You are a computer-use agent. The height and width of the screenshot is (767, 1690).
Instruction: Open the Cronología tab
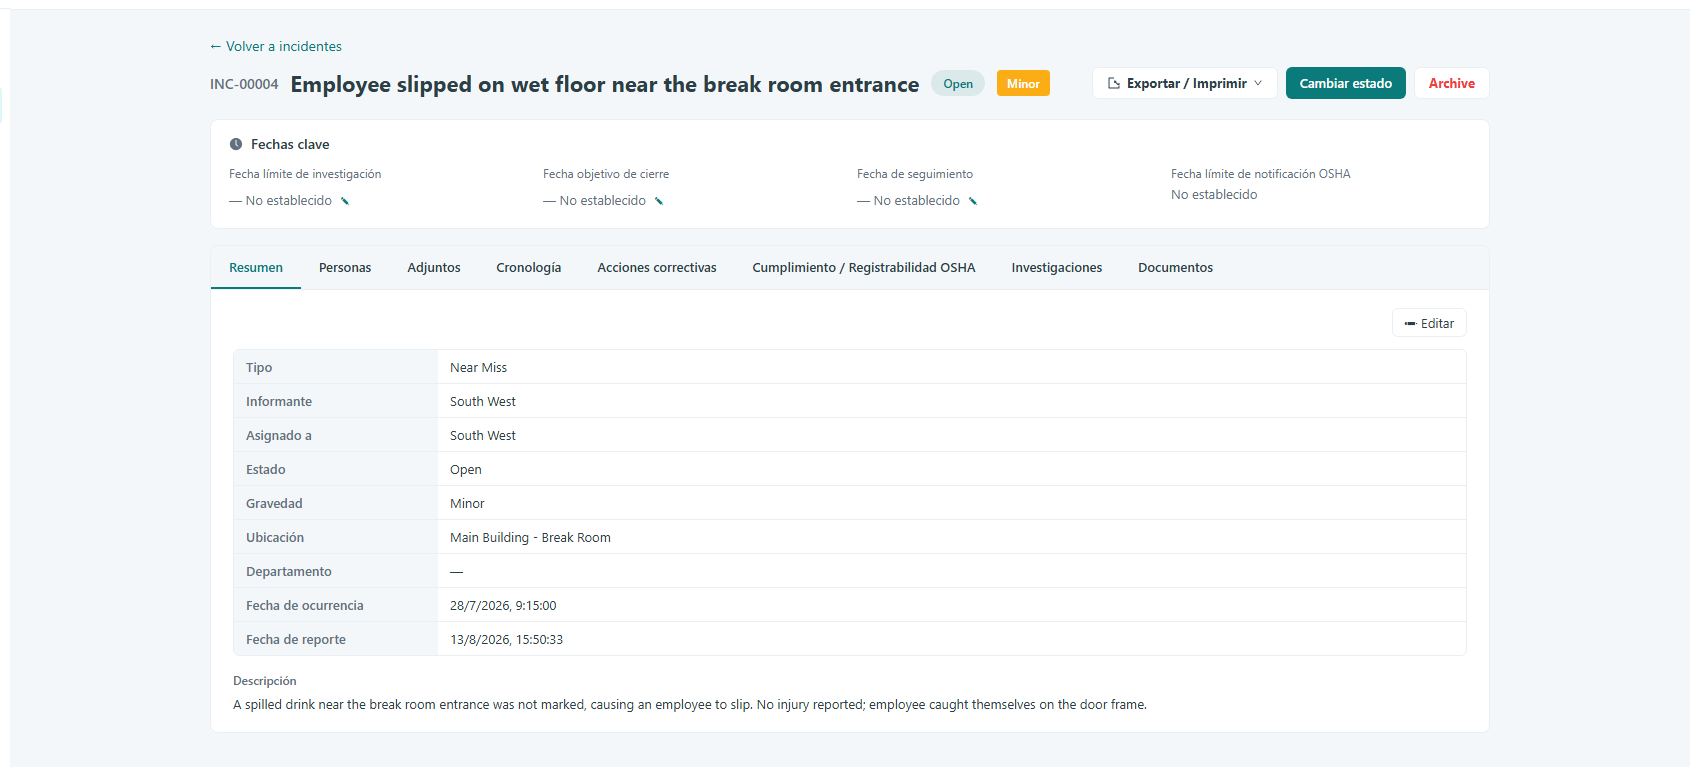click(x=529, y=267)
